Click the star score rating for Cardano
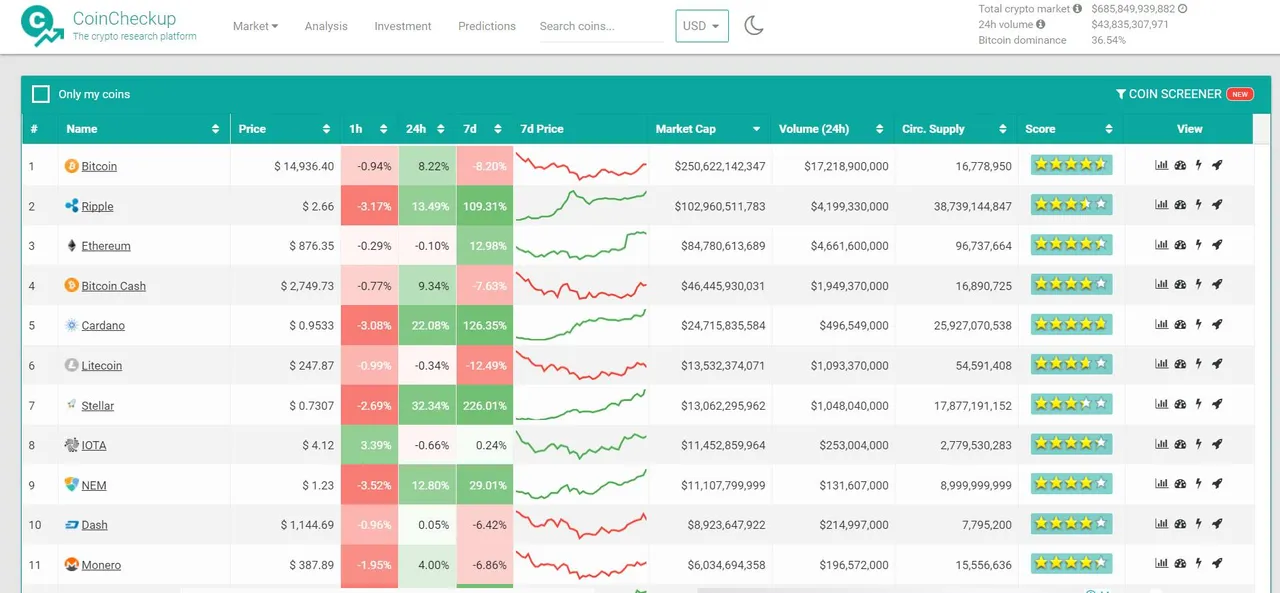 (1071, 323)
